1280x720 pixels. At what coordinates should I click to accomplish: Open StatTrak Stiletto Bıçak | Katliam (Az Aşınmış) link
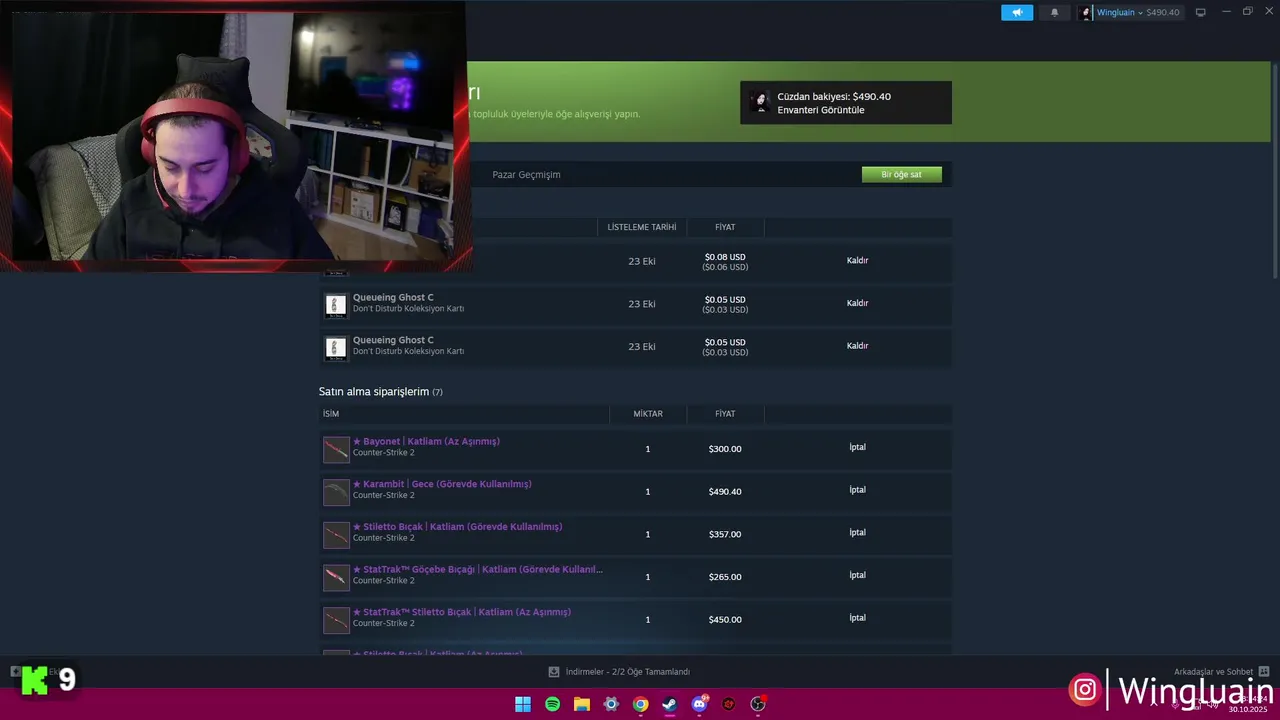[462, 612]
